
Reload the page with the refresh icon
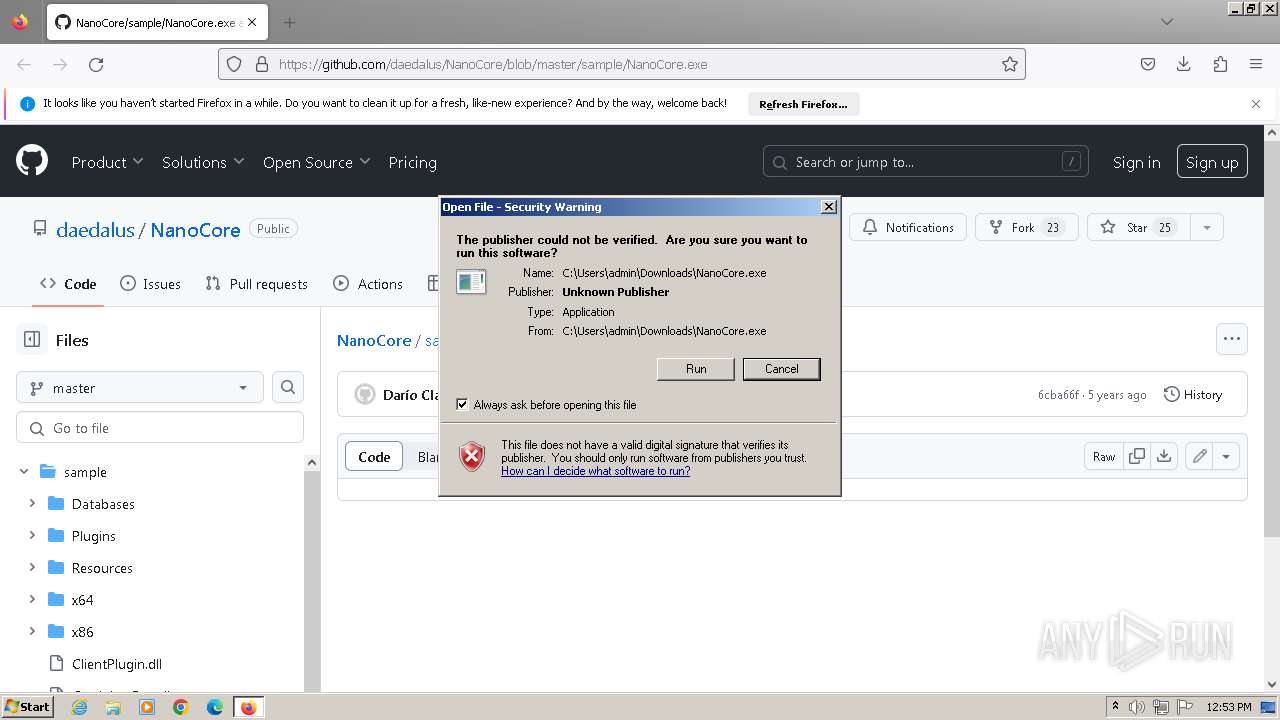[96, 64]
